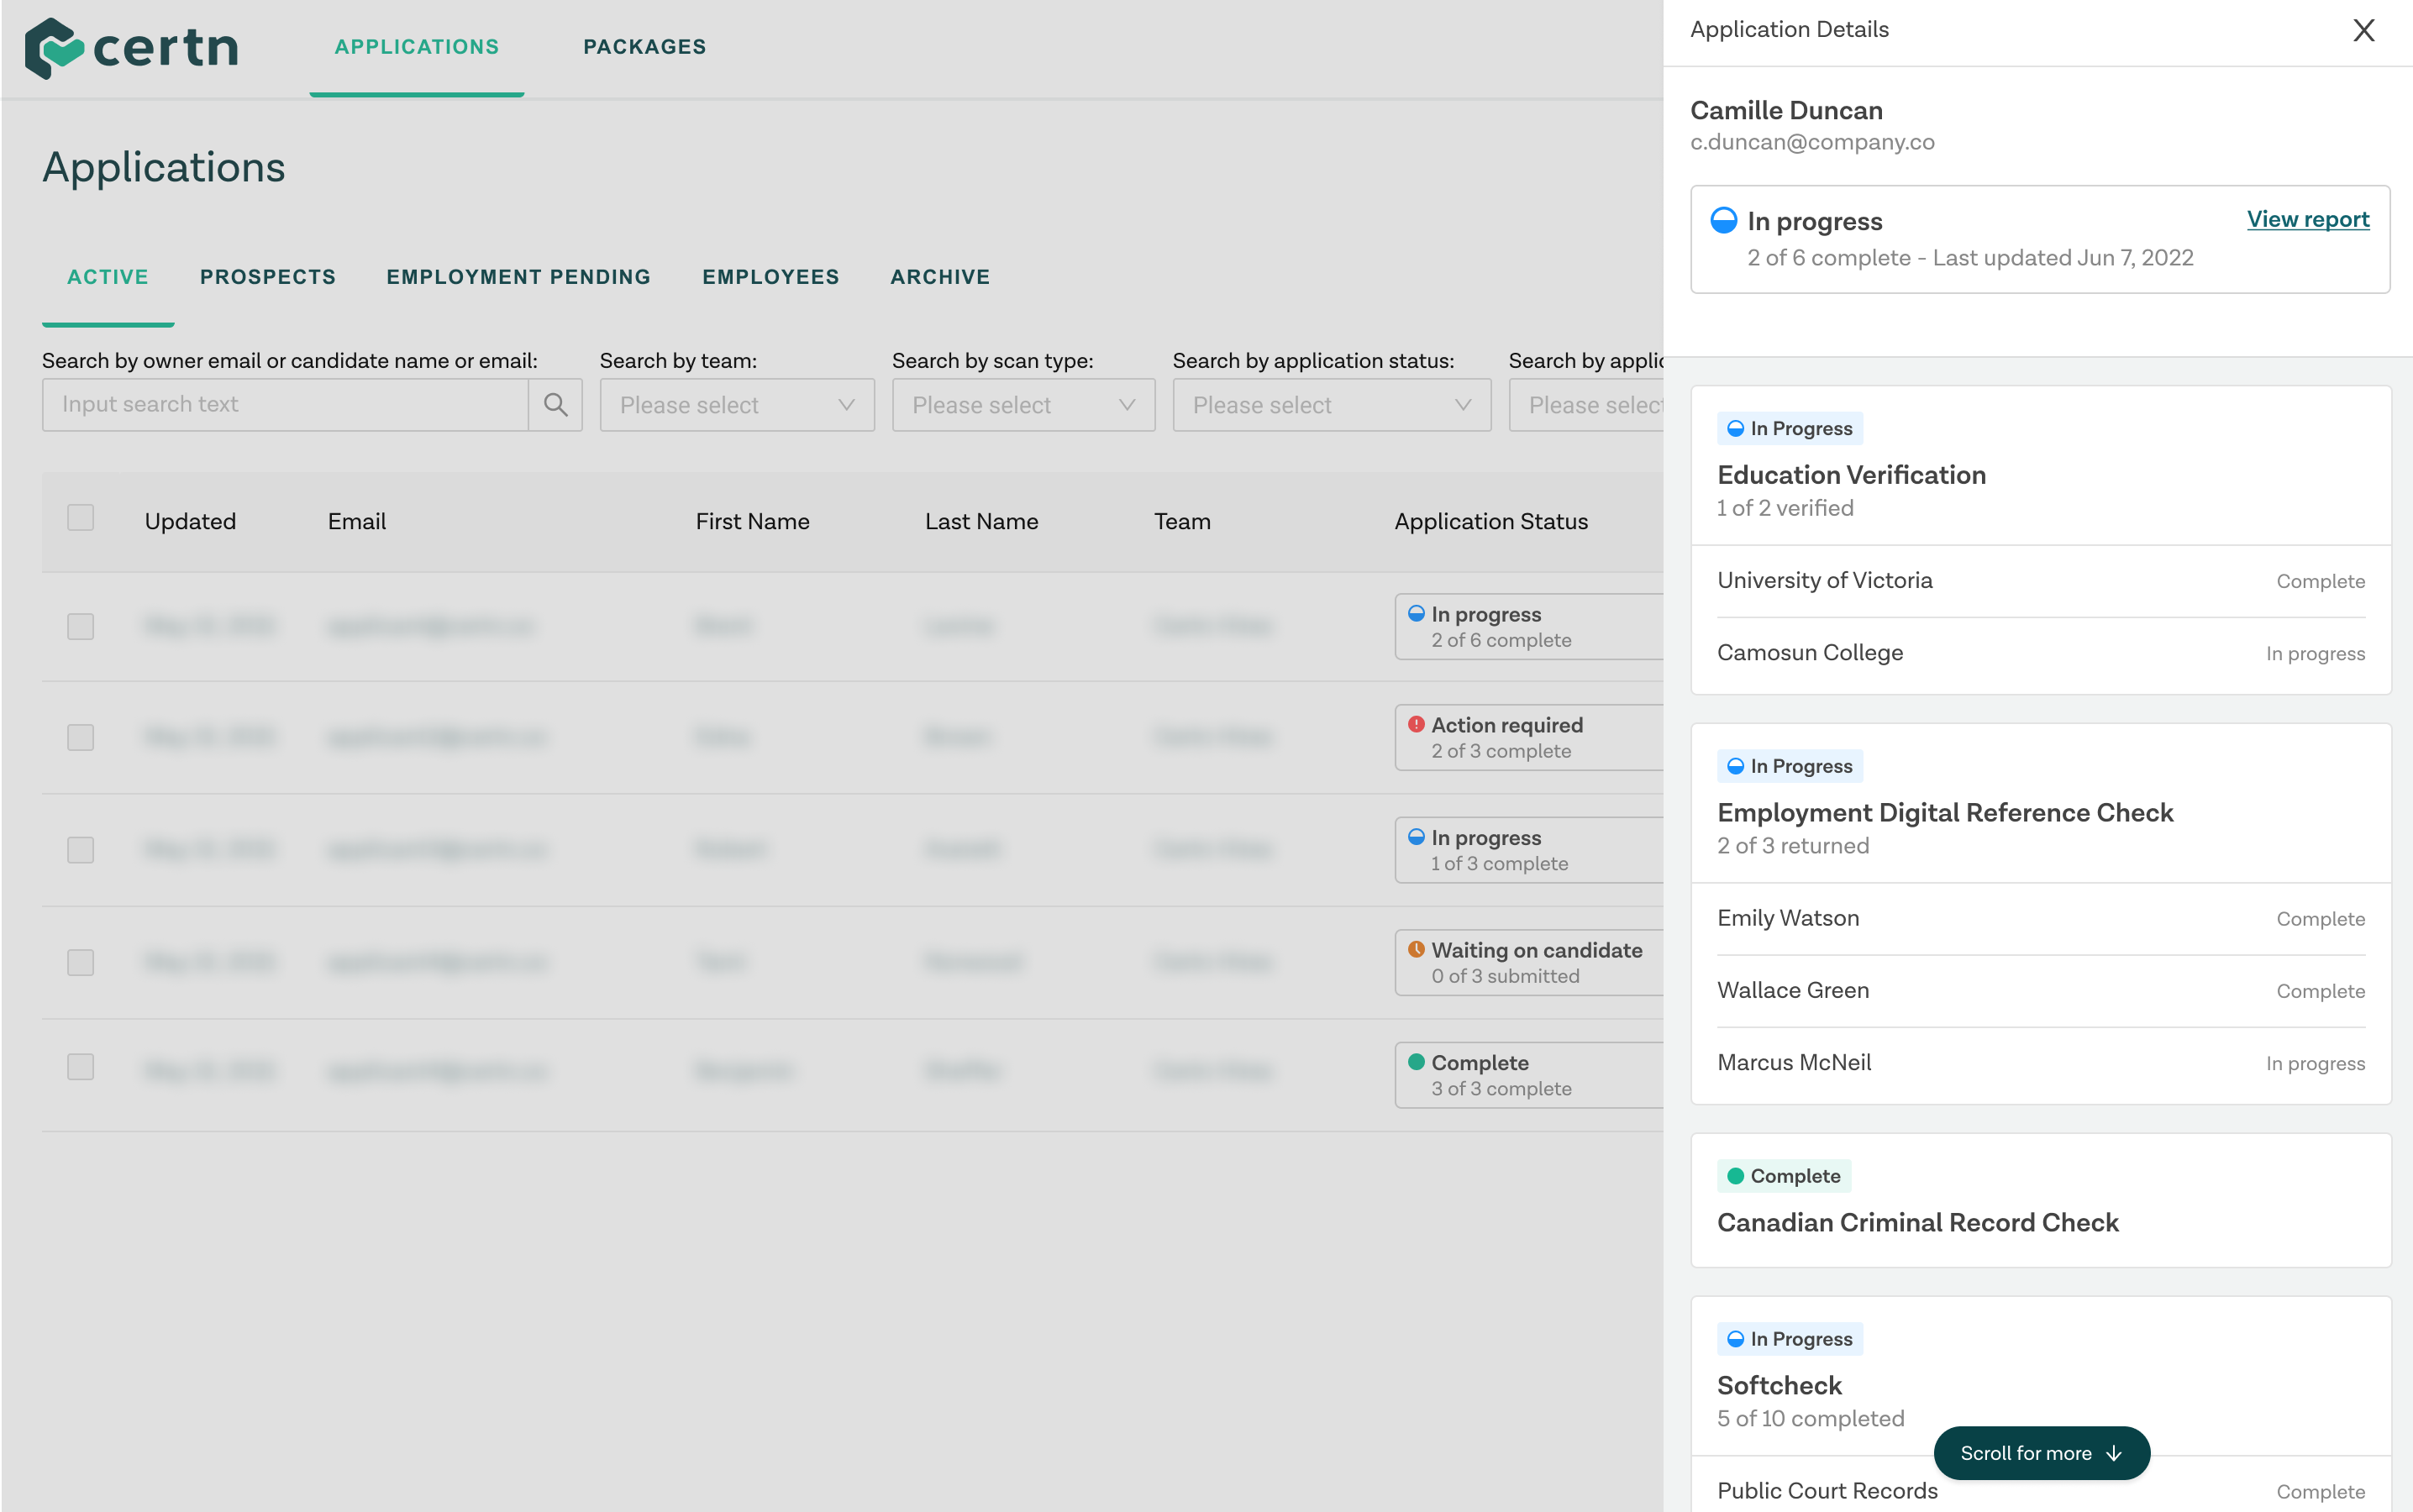Open the Search by application status dropdown

1331,405
